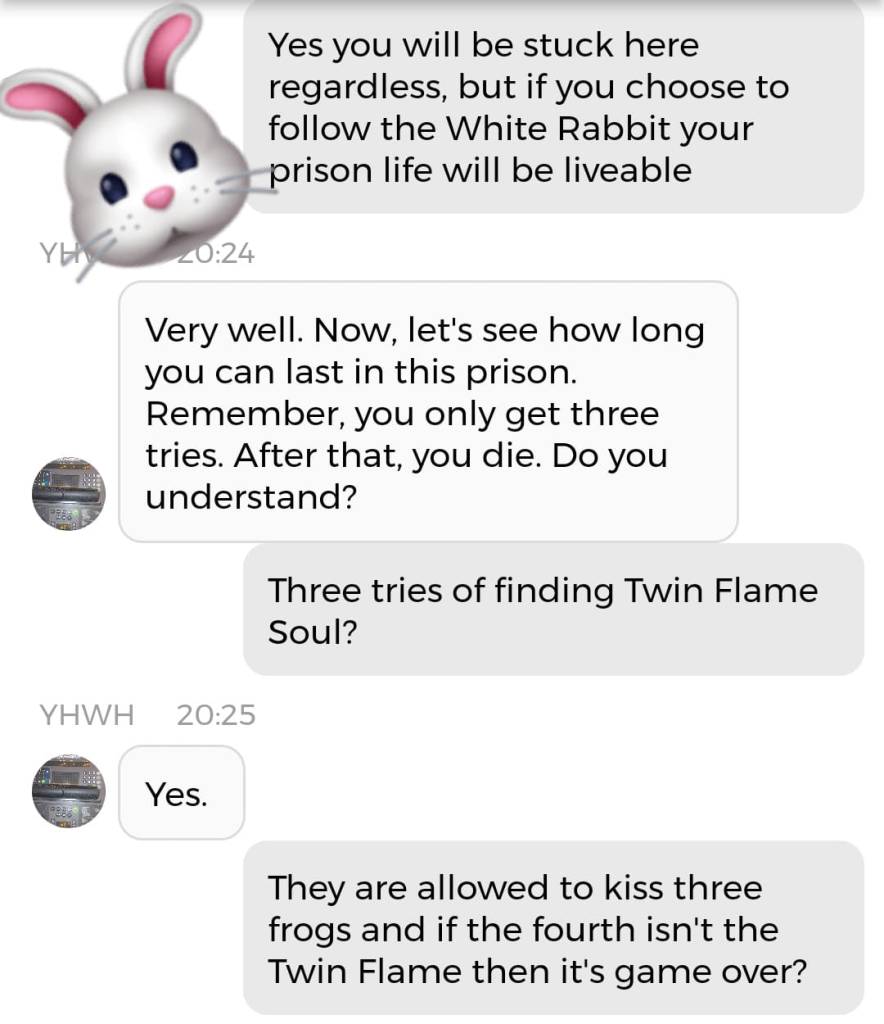The height and width of the screenshot is (1024, 884).
Task: Select the 'kiss three frogs' message bubble
Action: coord(554,928)
